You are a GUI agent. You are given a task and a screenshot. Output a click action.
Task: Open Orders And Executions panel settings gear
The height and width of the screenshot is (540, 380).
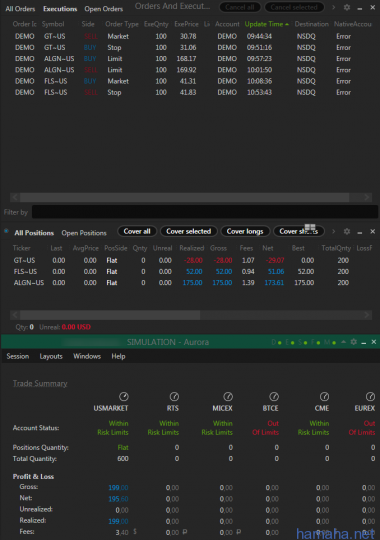(x=347, y=7)
